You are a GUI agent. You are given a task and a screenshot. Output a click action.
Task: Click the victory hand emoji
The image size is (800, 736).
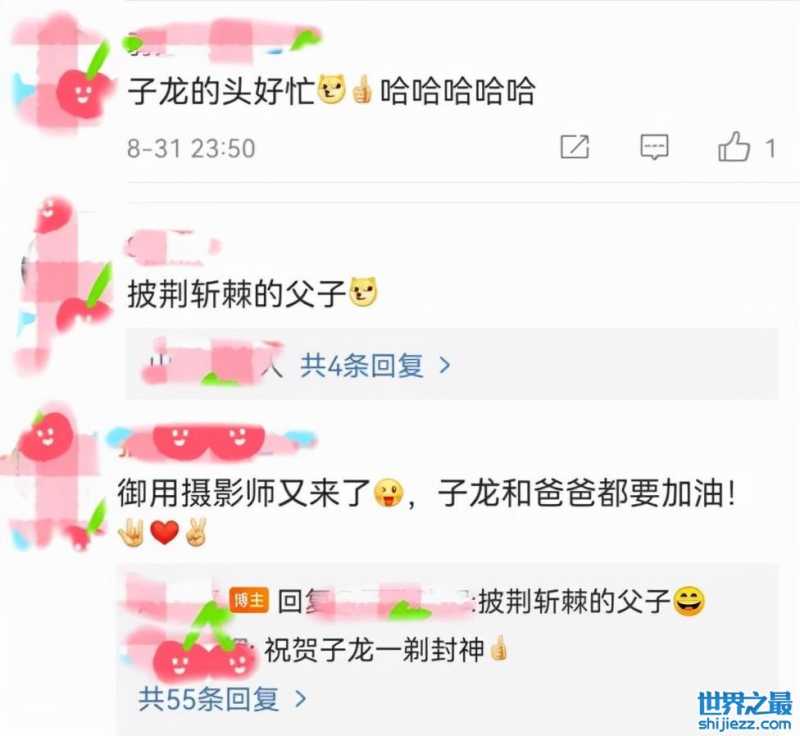pos(196,532)
